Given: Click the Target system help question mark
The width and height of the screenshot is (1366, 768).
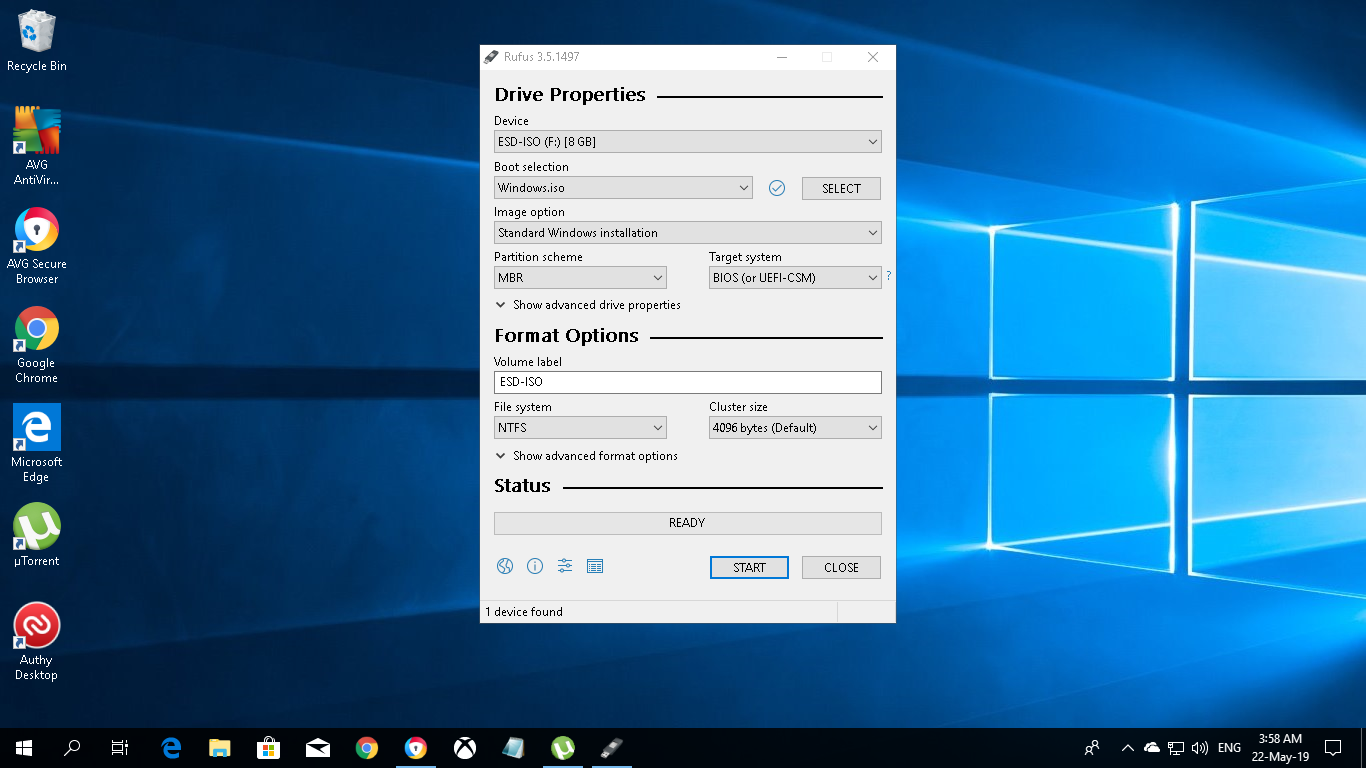Looking at the screenshot, I should click(x=888, y=276).
